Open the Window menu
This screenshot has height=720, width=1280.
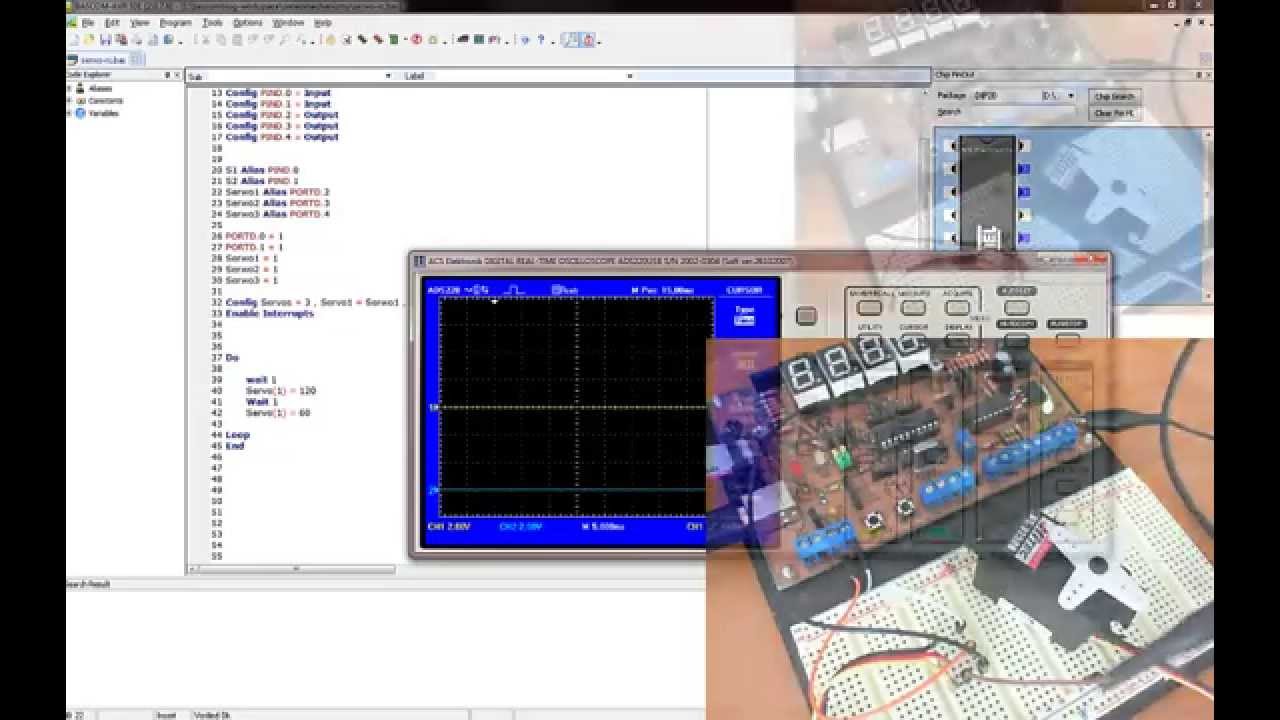click(x=288, y=22)
